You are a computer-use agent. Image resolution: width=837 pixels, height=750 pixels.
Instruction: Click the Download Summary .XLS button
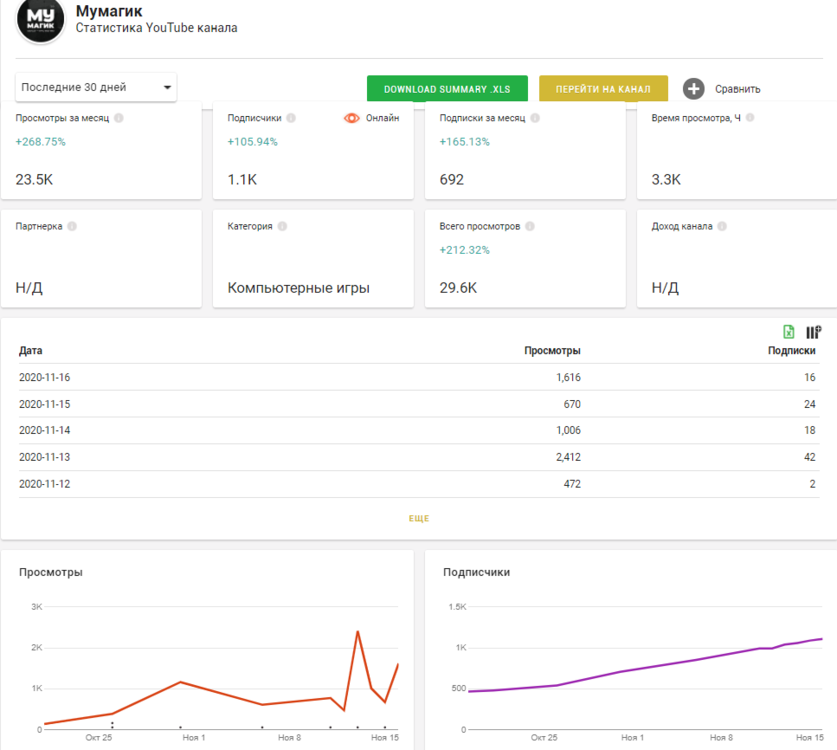(x=447, y=89)
